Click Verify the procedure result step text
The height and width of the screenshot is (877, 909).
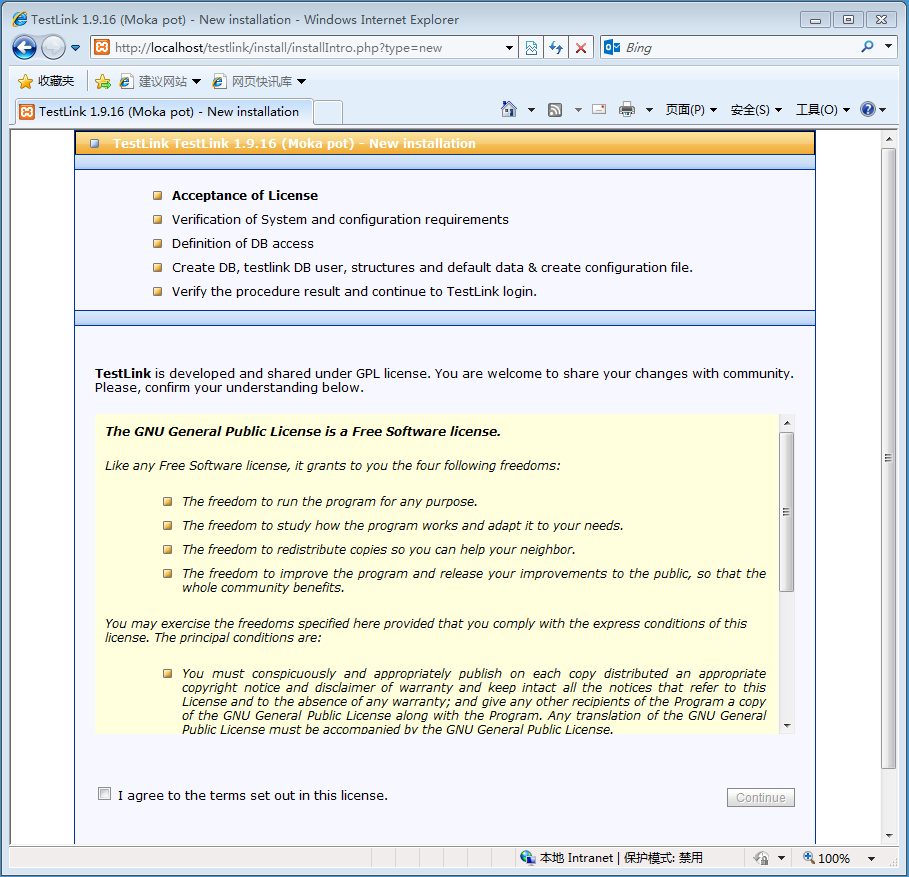(354, 292)
